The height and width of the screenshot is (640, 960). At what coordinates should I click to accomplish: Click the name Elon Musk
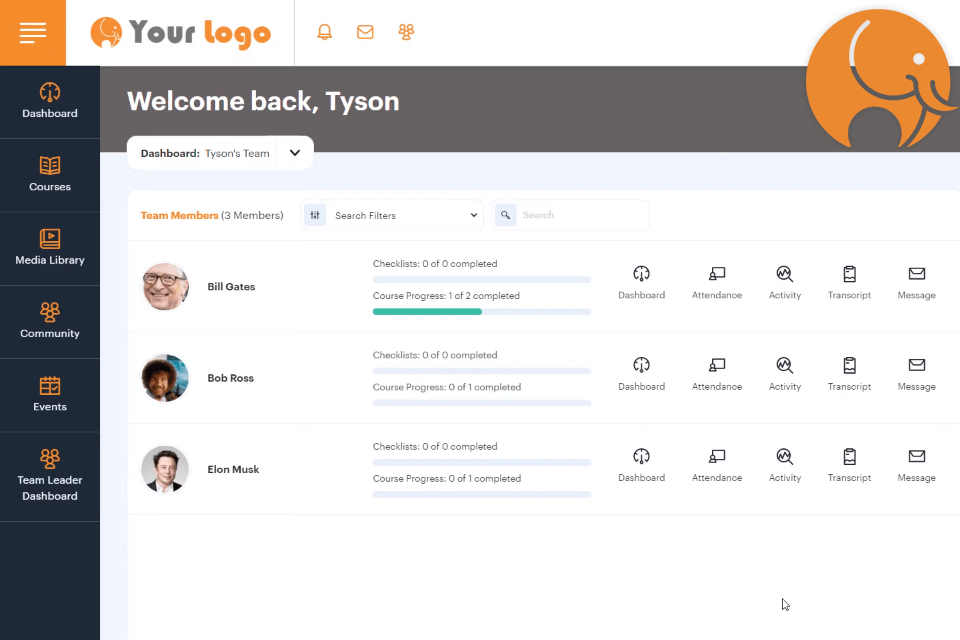[x=233, y=469]
